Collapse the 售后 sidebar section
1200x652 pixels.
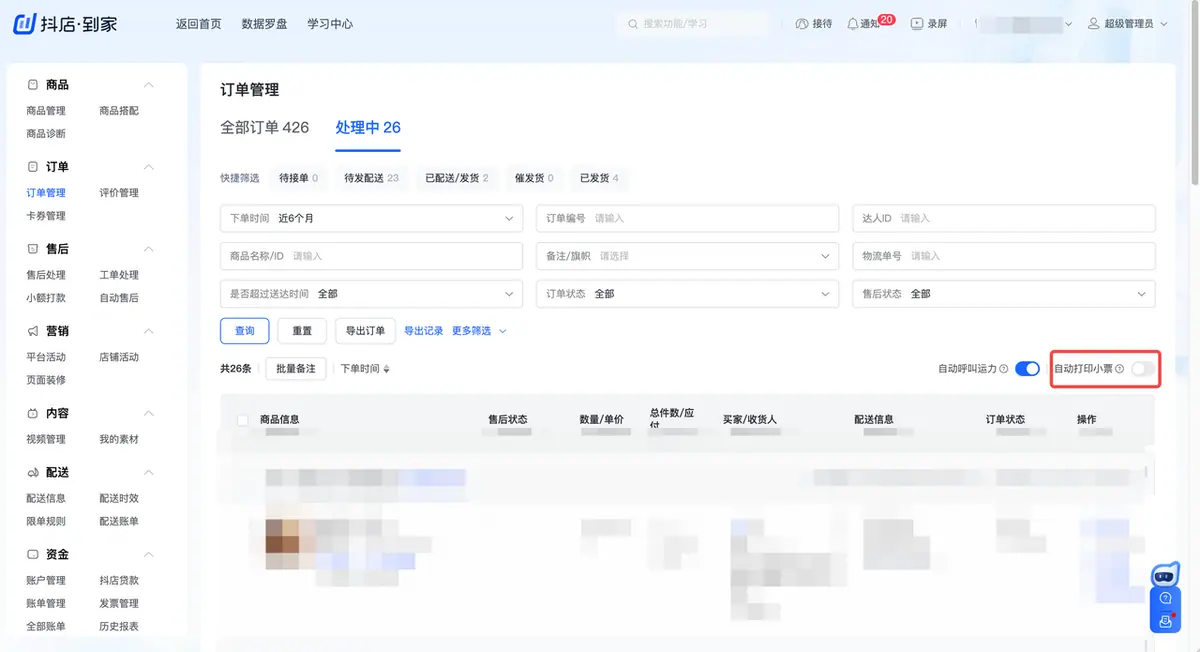click(149, 249)
